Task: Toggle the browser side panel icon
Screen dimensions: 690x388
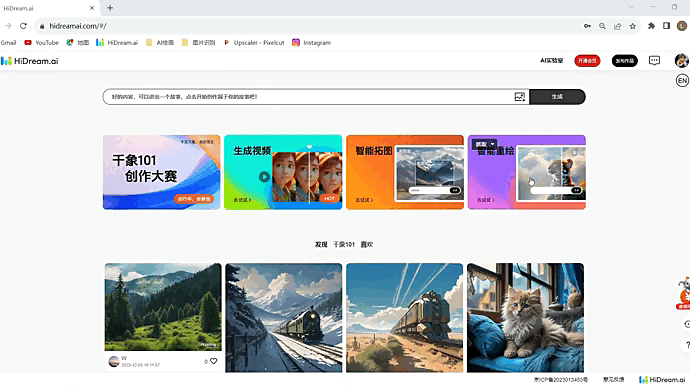Action: point(666,26)
